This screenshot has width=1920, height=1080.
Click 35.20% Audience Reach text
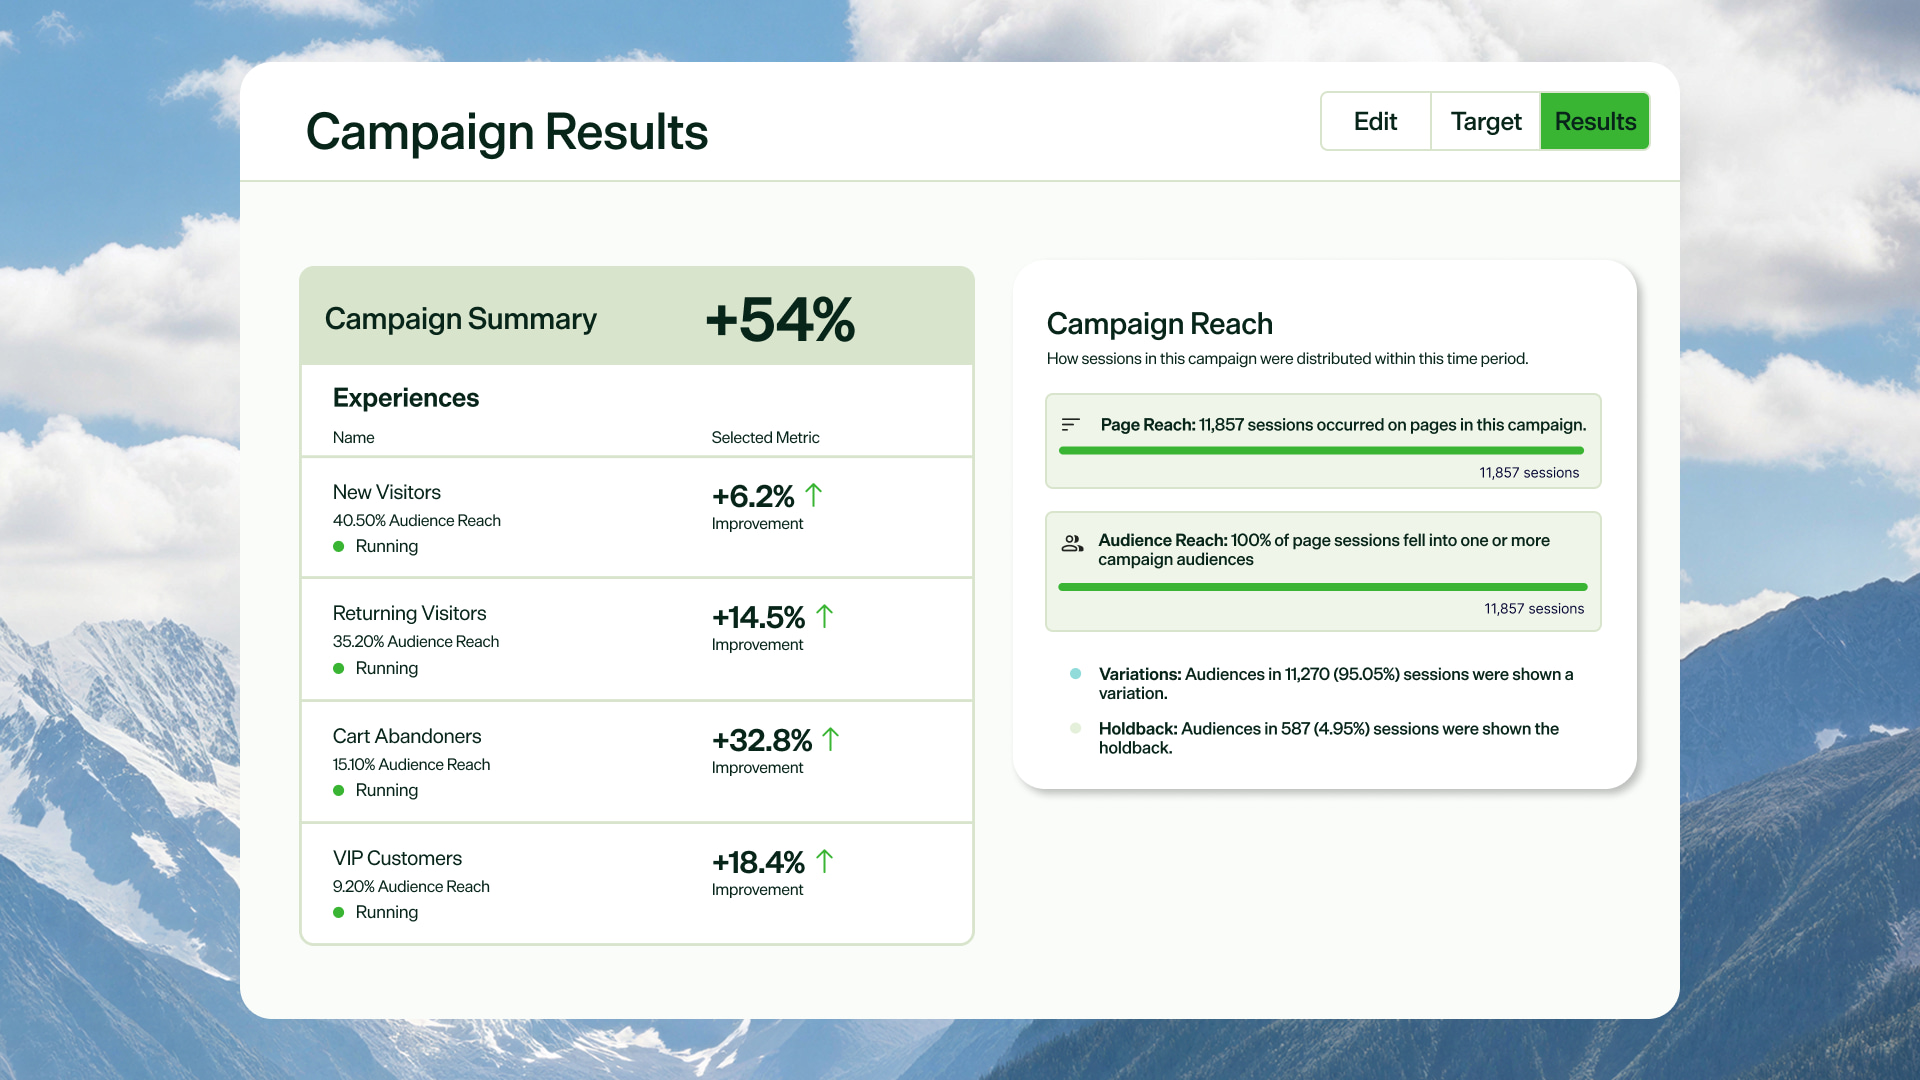[416, 642]
